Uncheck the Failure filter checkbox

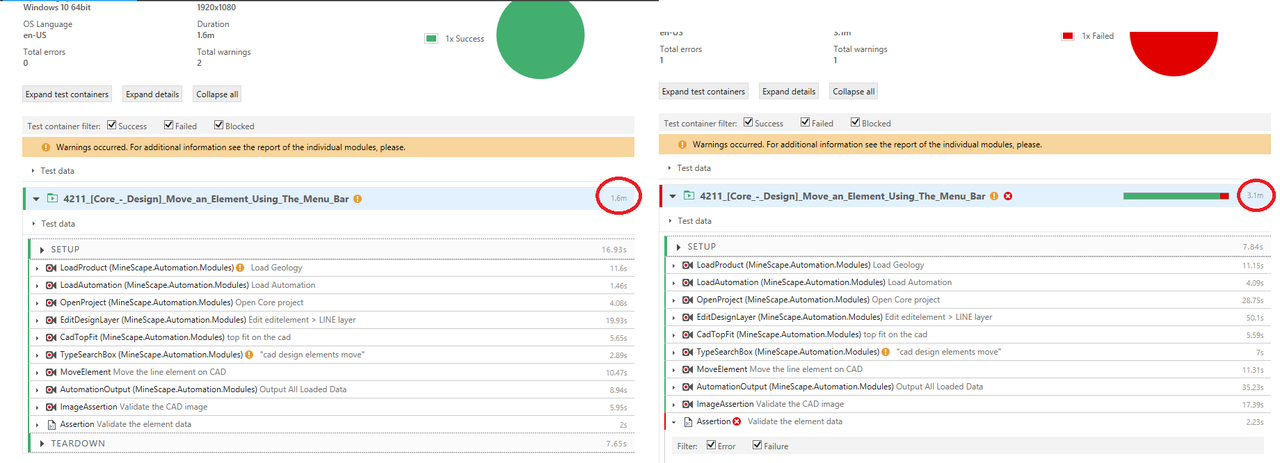[758, 446]
